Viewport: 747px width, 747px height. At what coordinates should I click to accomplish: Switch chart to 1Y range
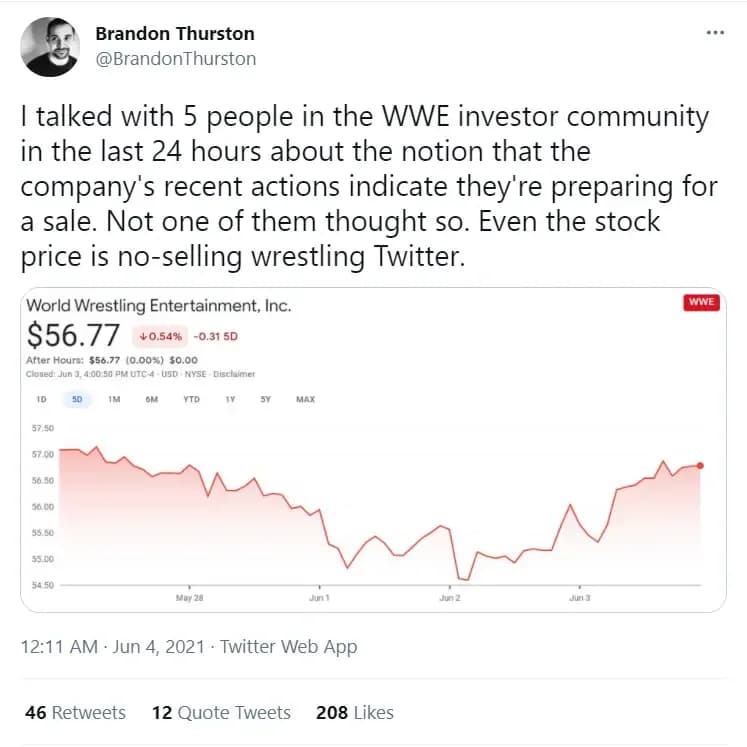click(231, 399)
